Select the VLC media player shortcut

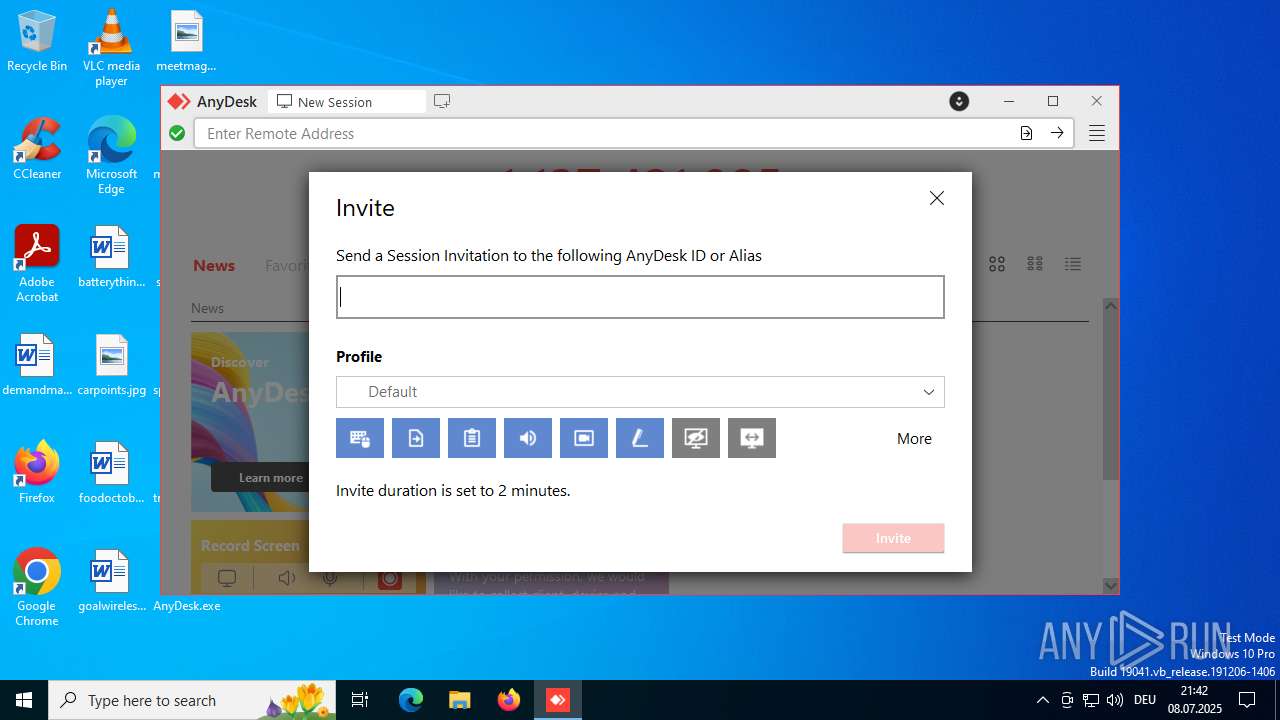pos(111,47)
